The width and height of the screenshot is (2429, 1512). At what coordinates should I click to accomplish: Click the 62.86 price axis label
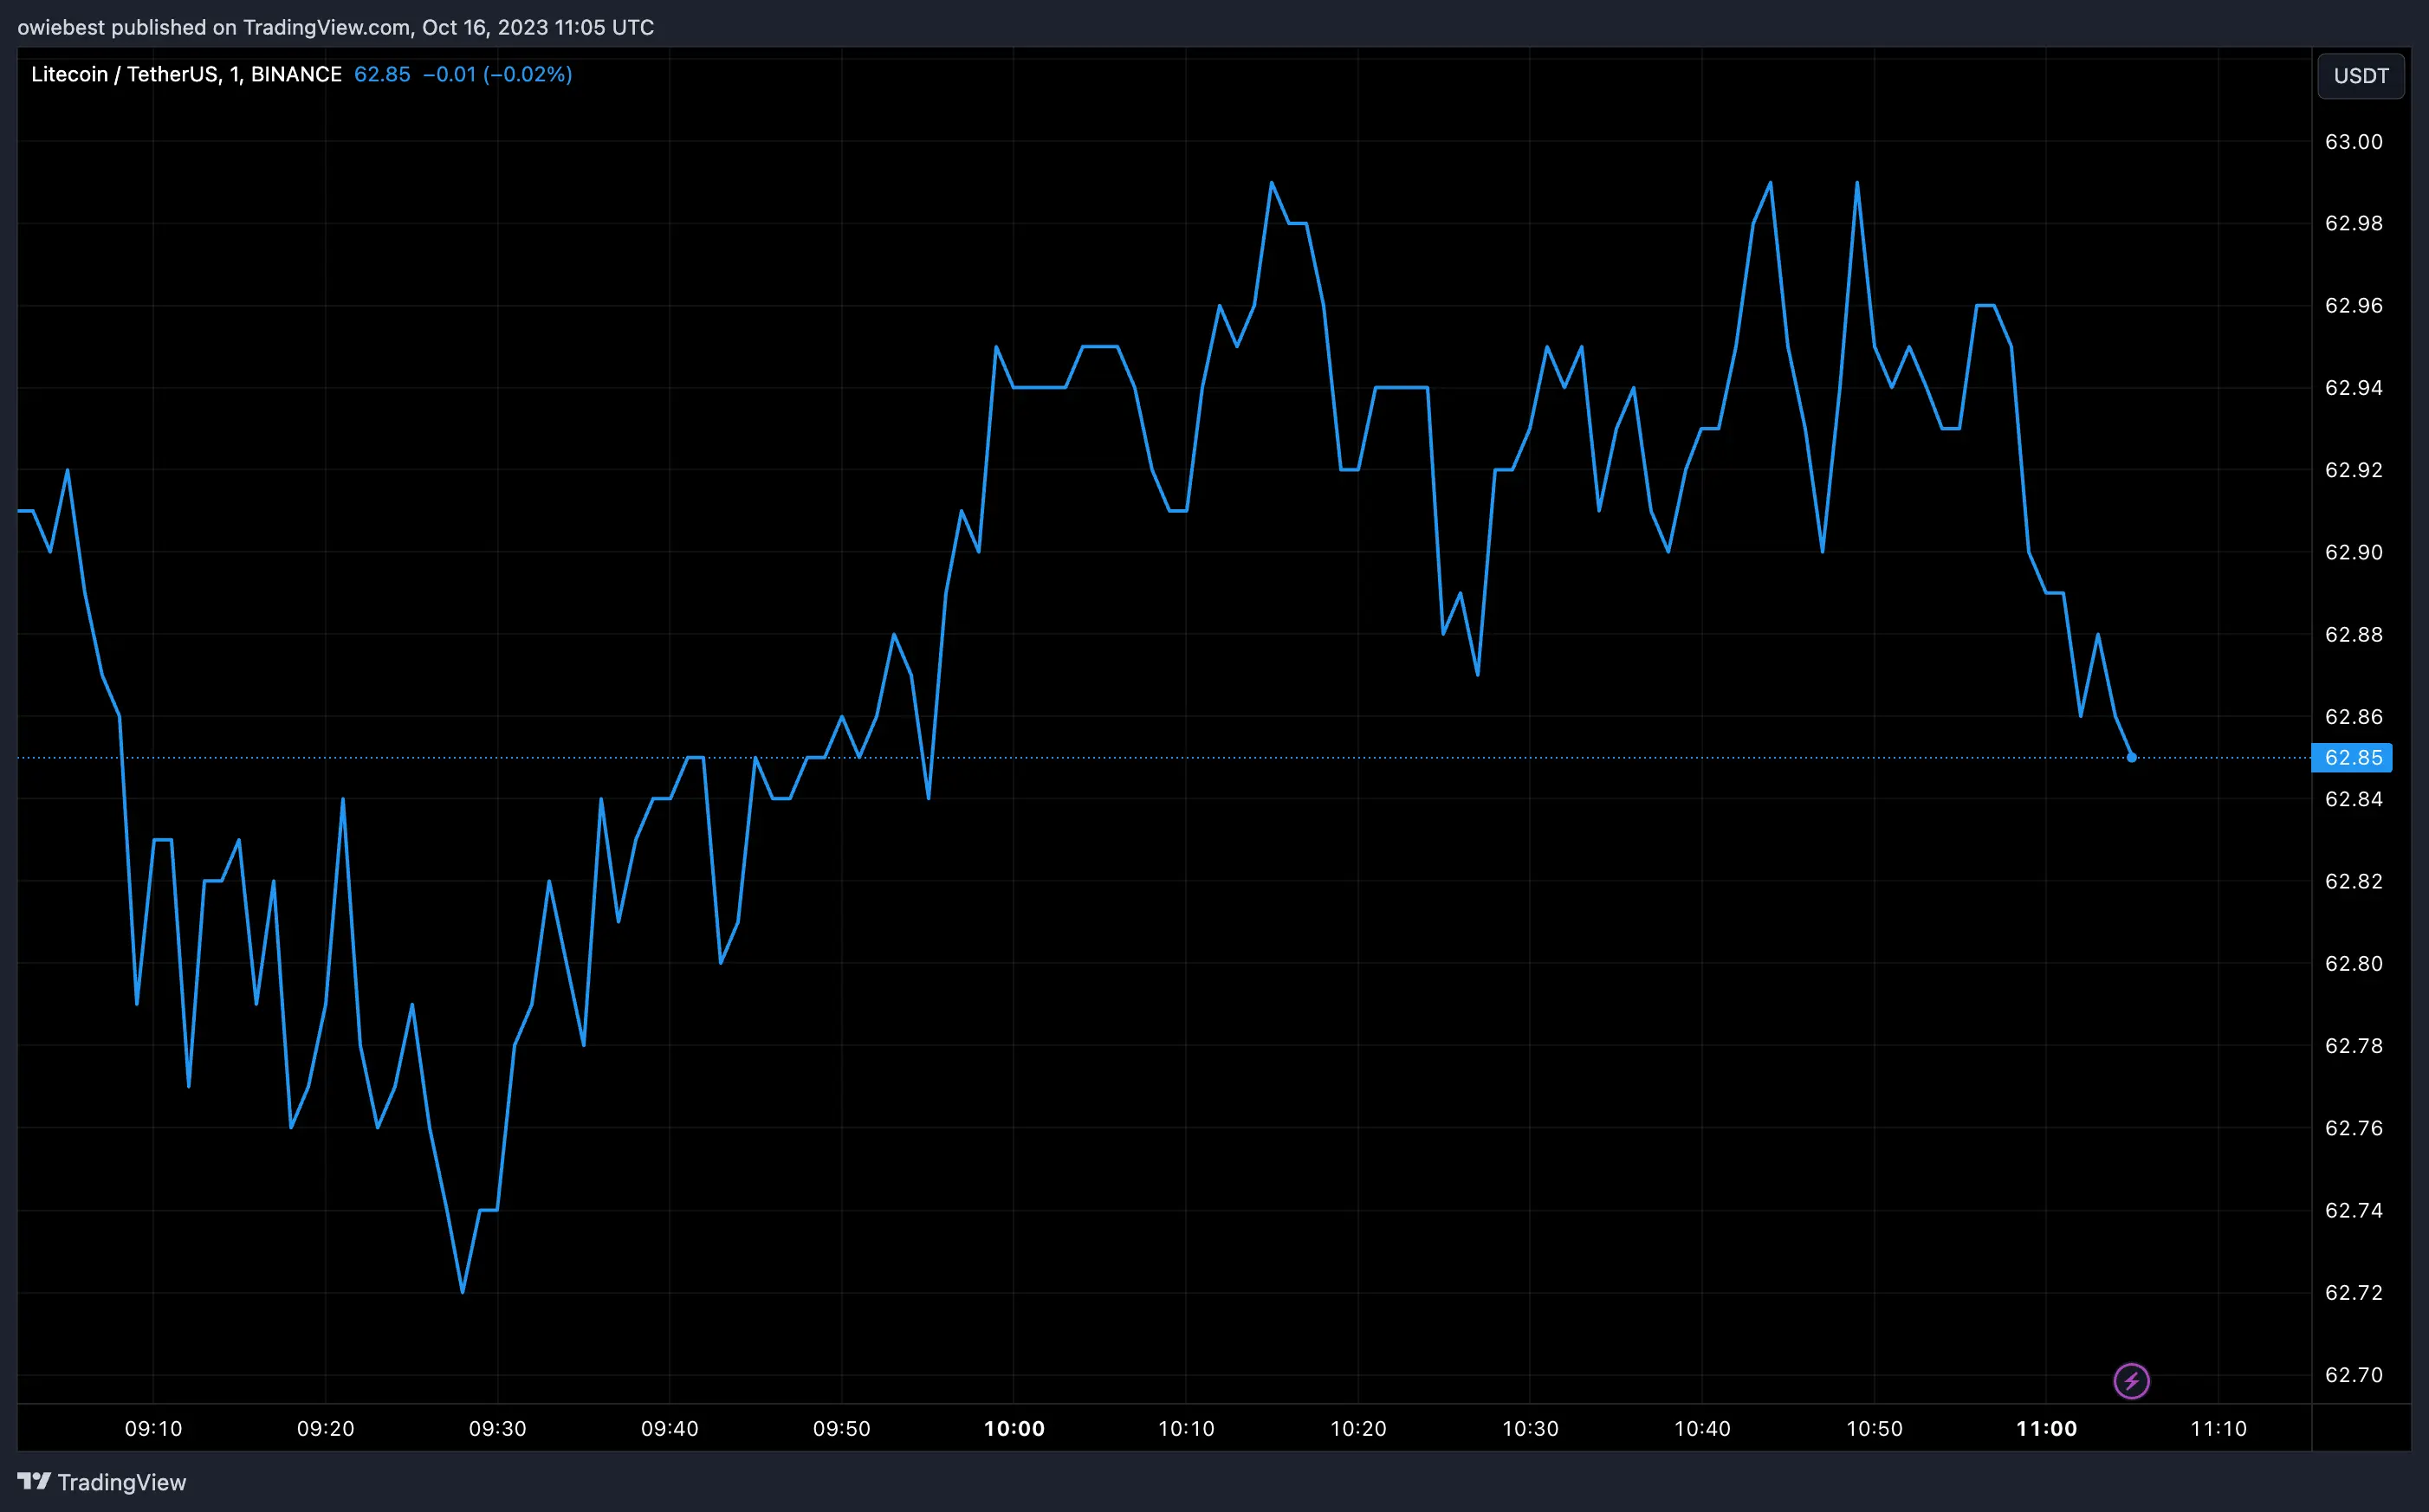coord(2353,716)
